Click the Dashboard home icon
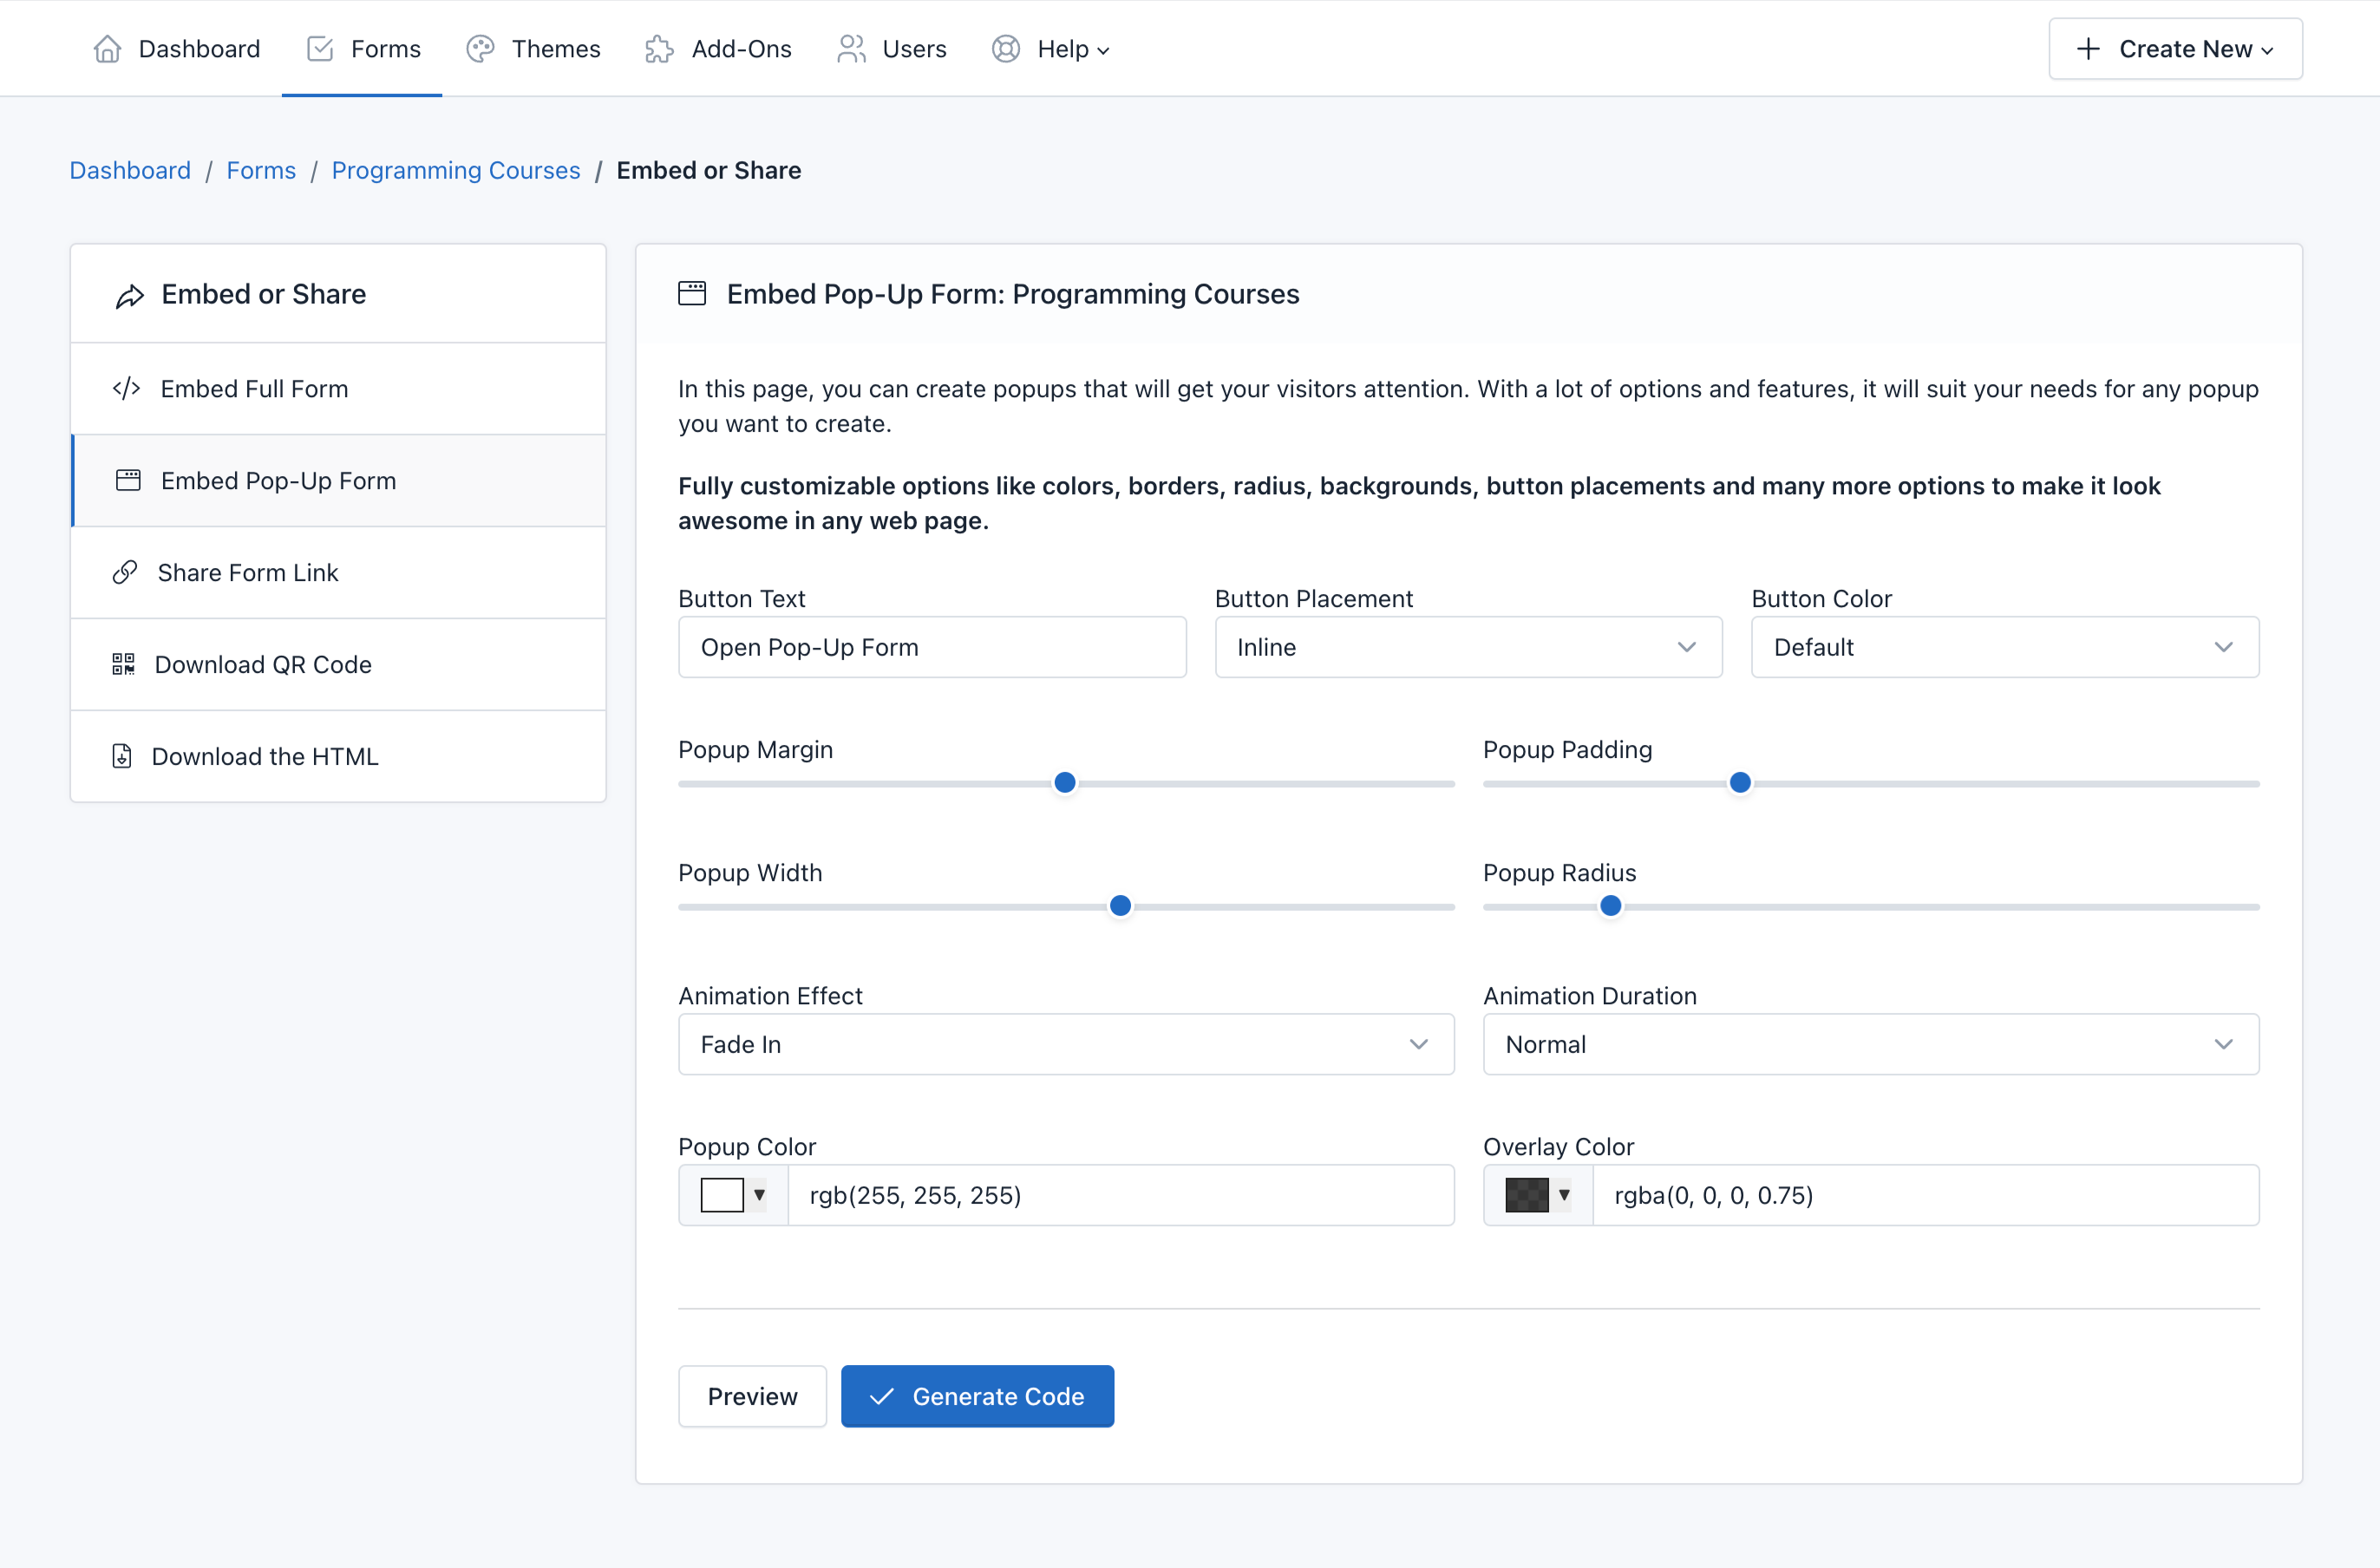This screenshot has width=2380, height=1568. (107, 49)
